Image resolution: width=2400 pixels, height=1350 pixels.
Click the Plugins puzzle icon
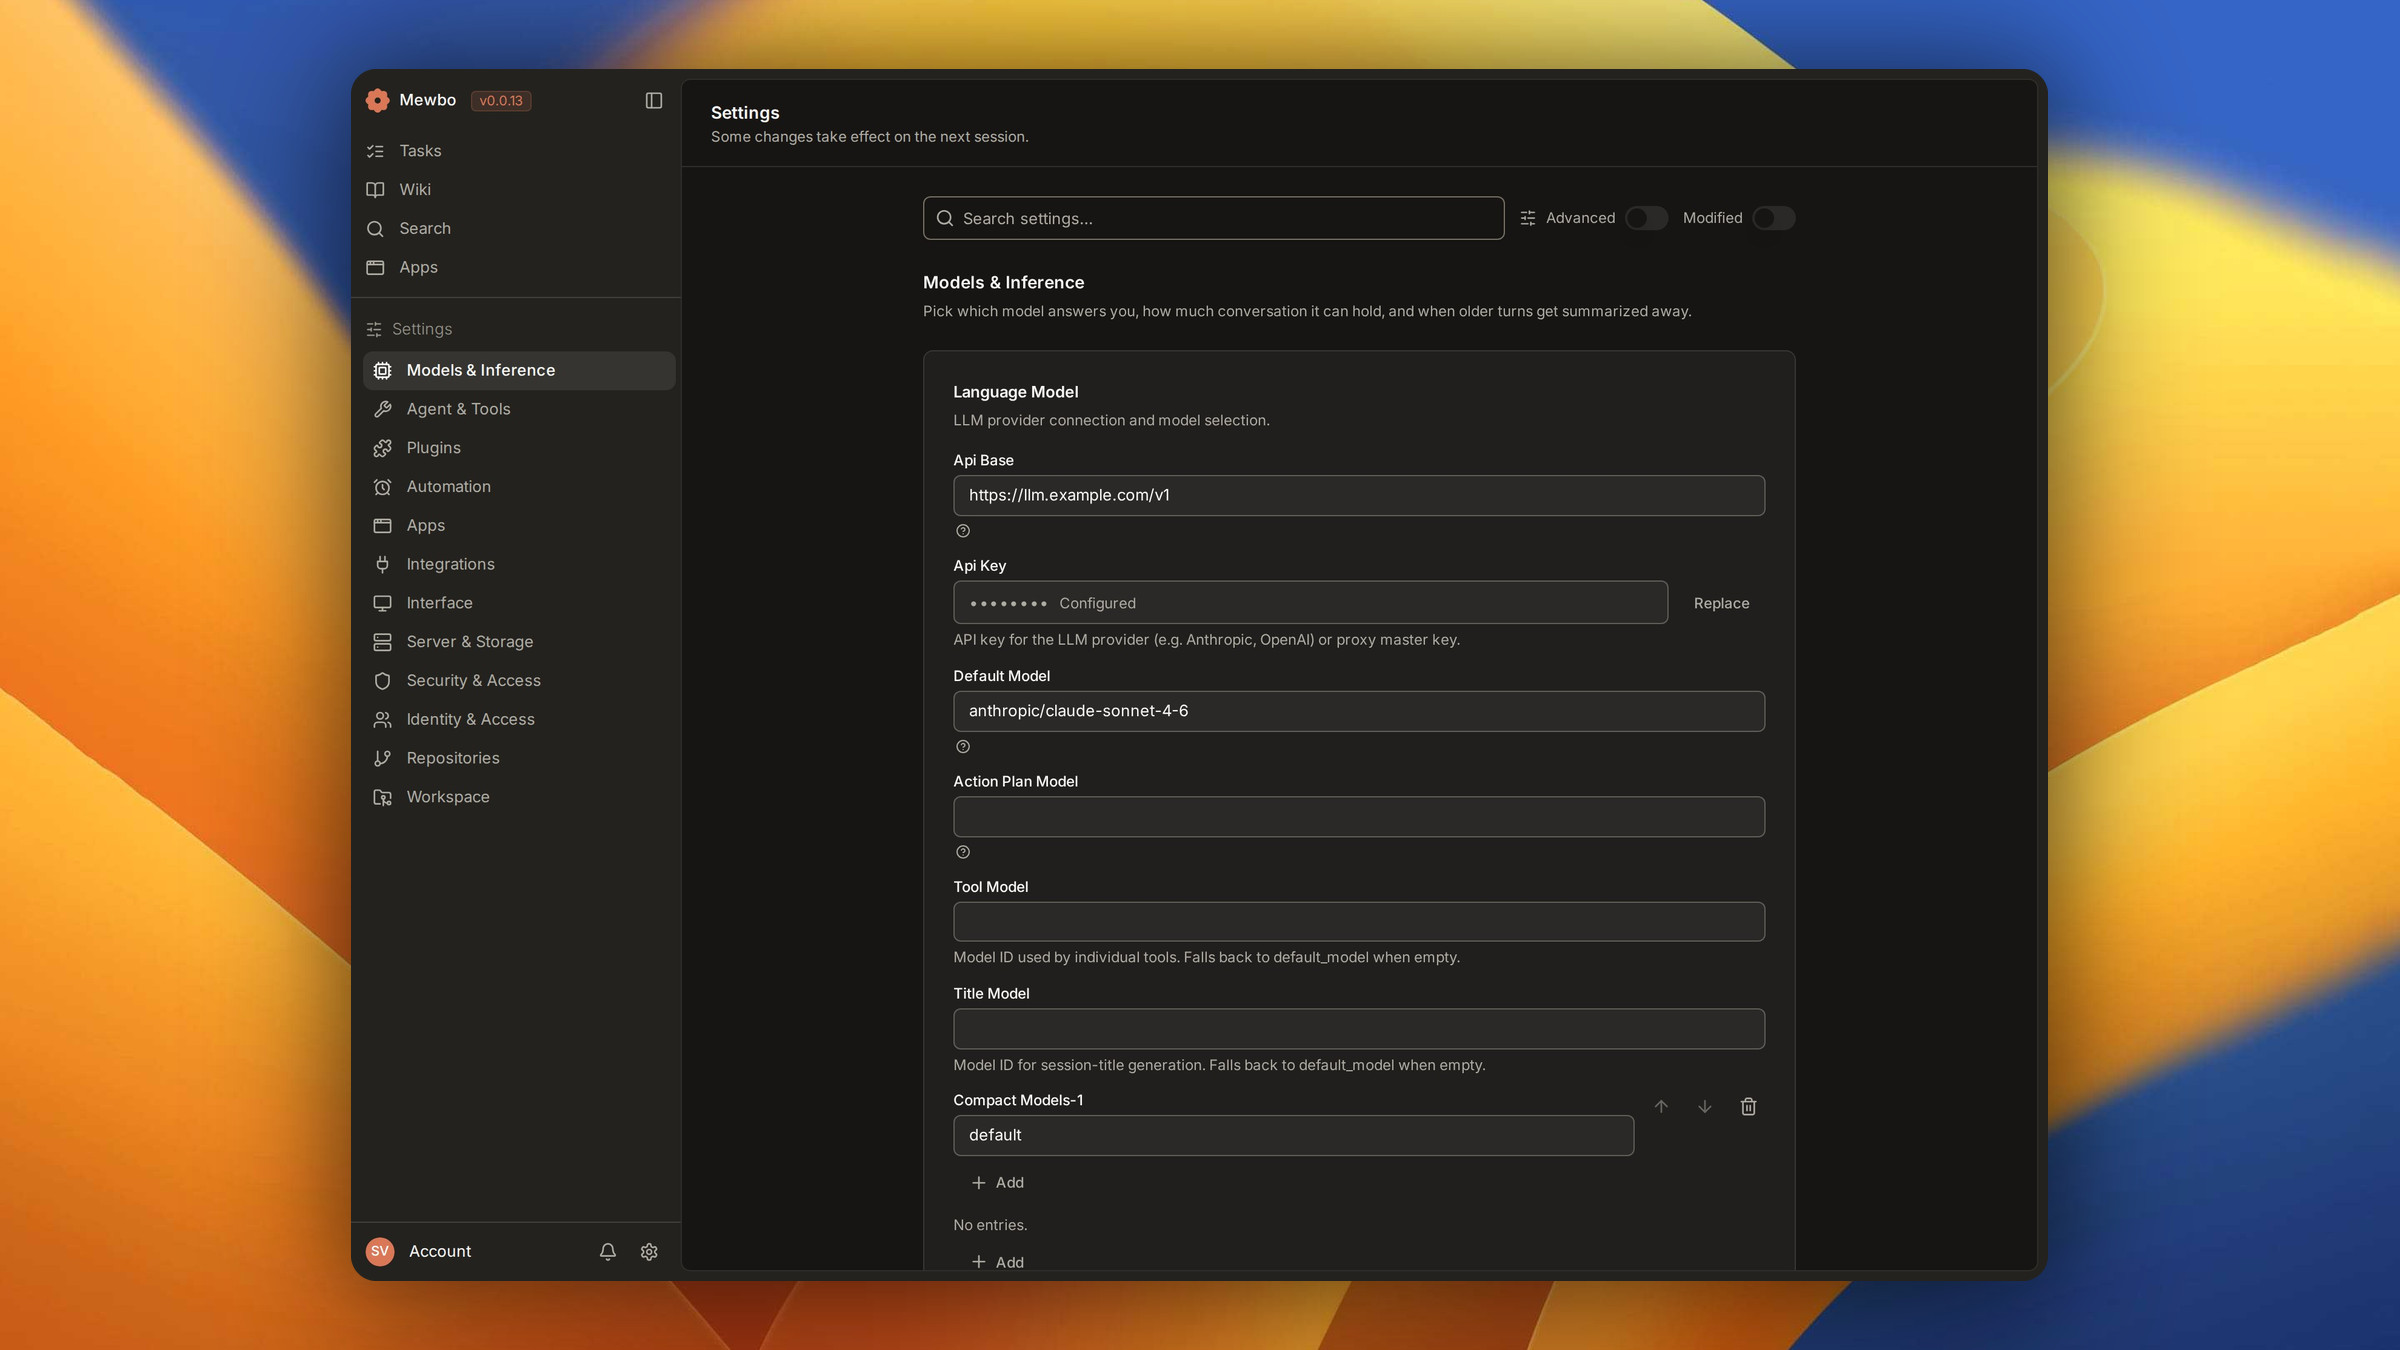point(382,448)
